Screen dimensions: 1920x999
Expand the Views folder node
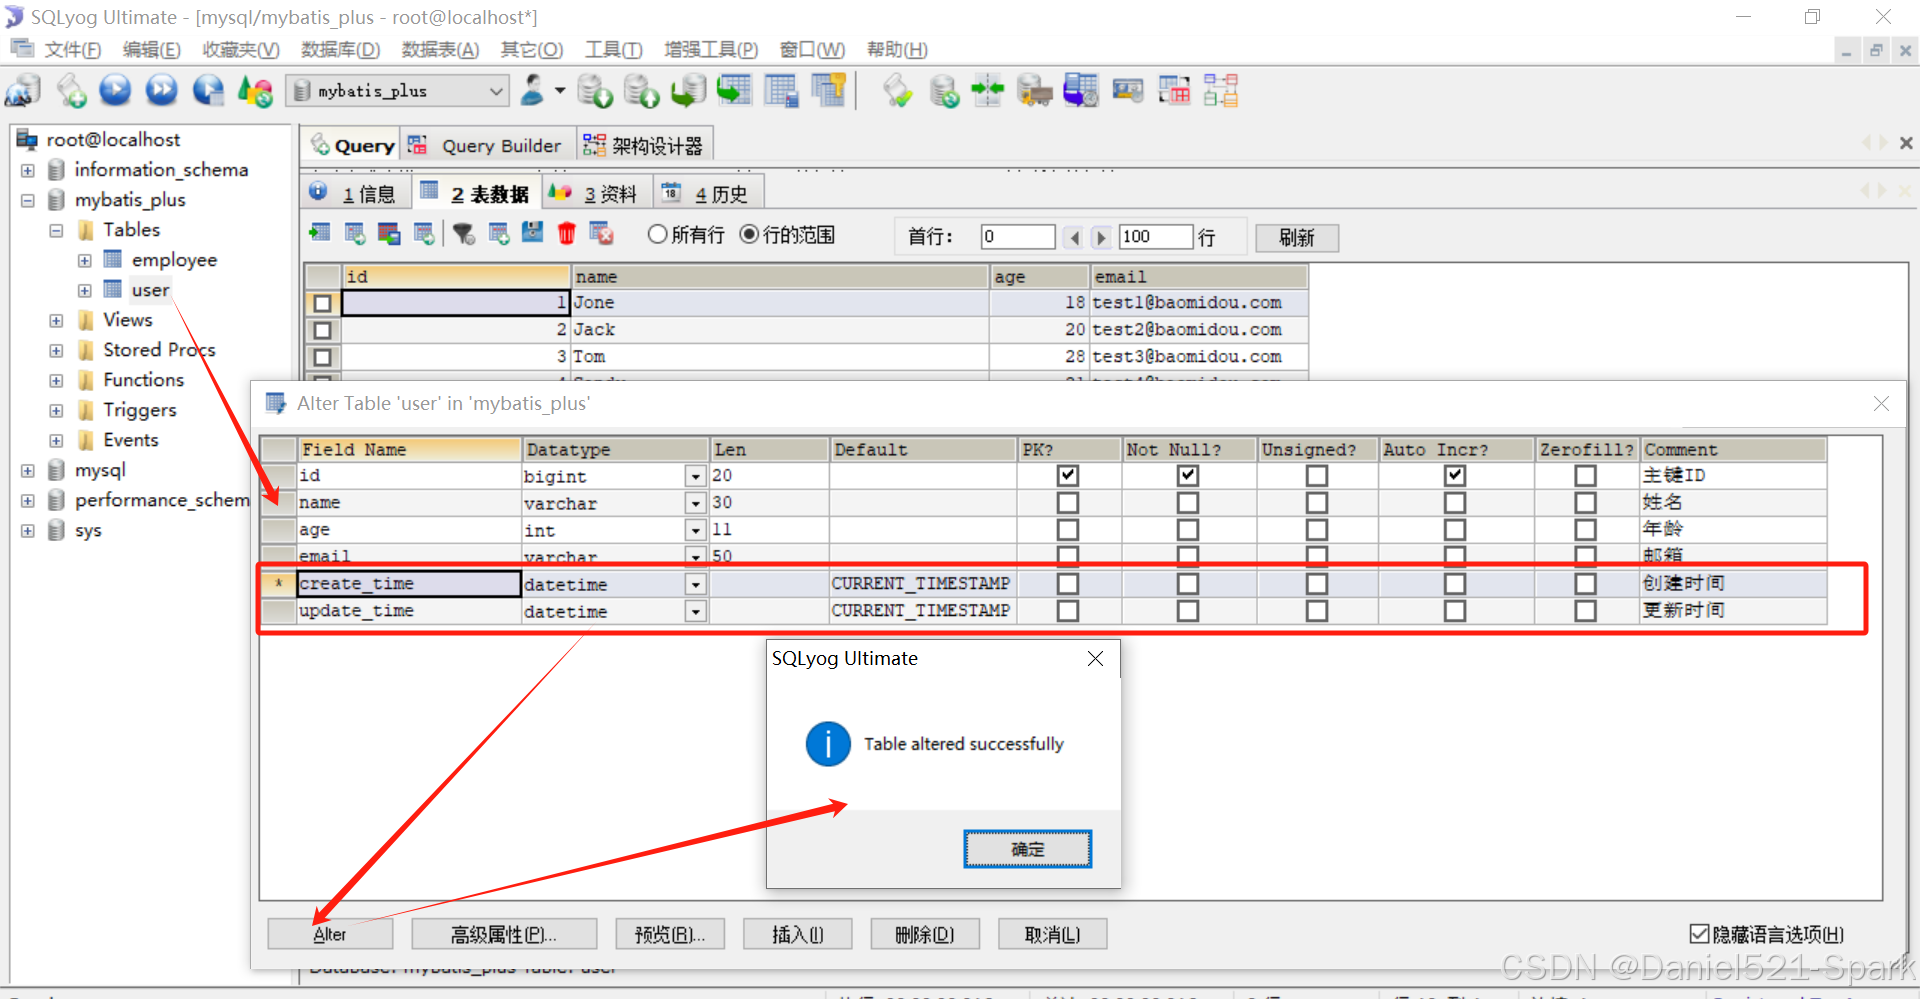pos(57,321)
